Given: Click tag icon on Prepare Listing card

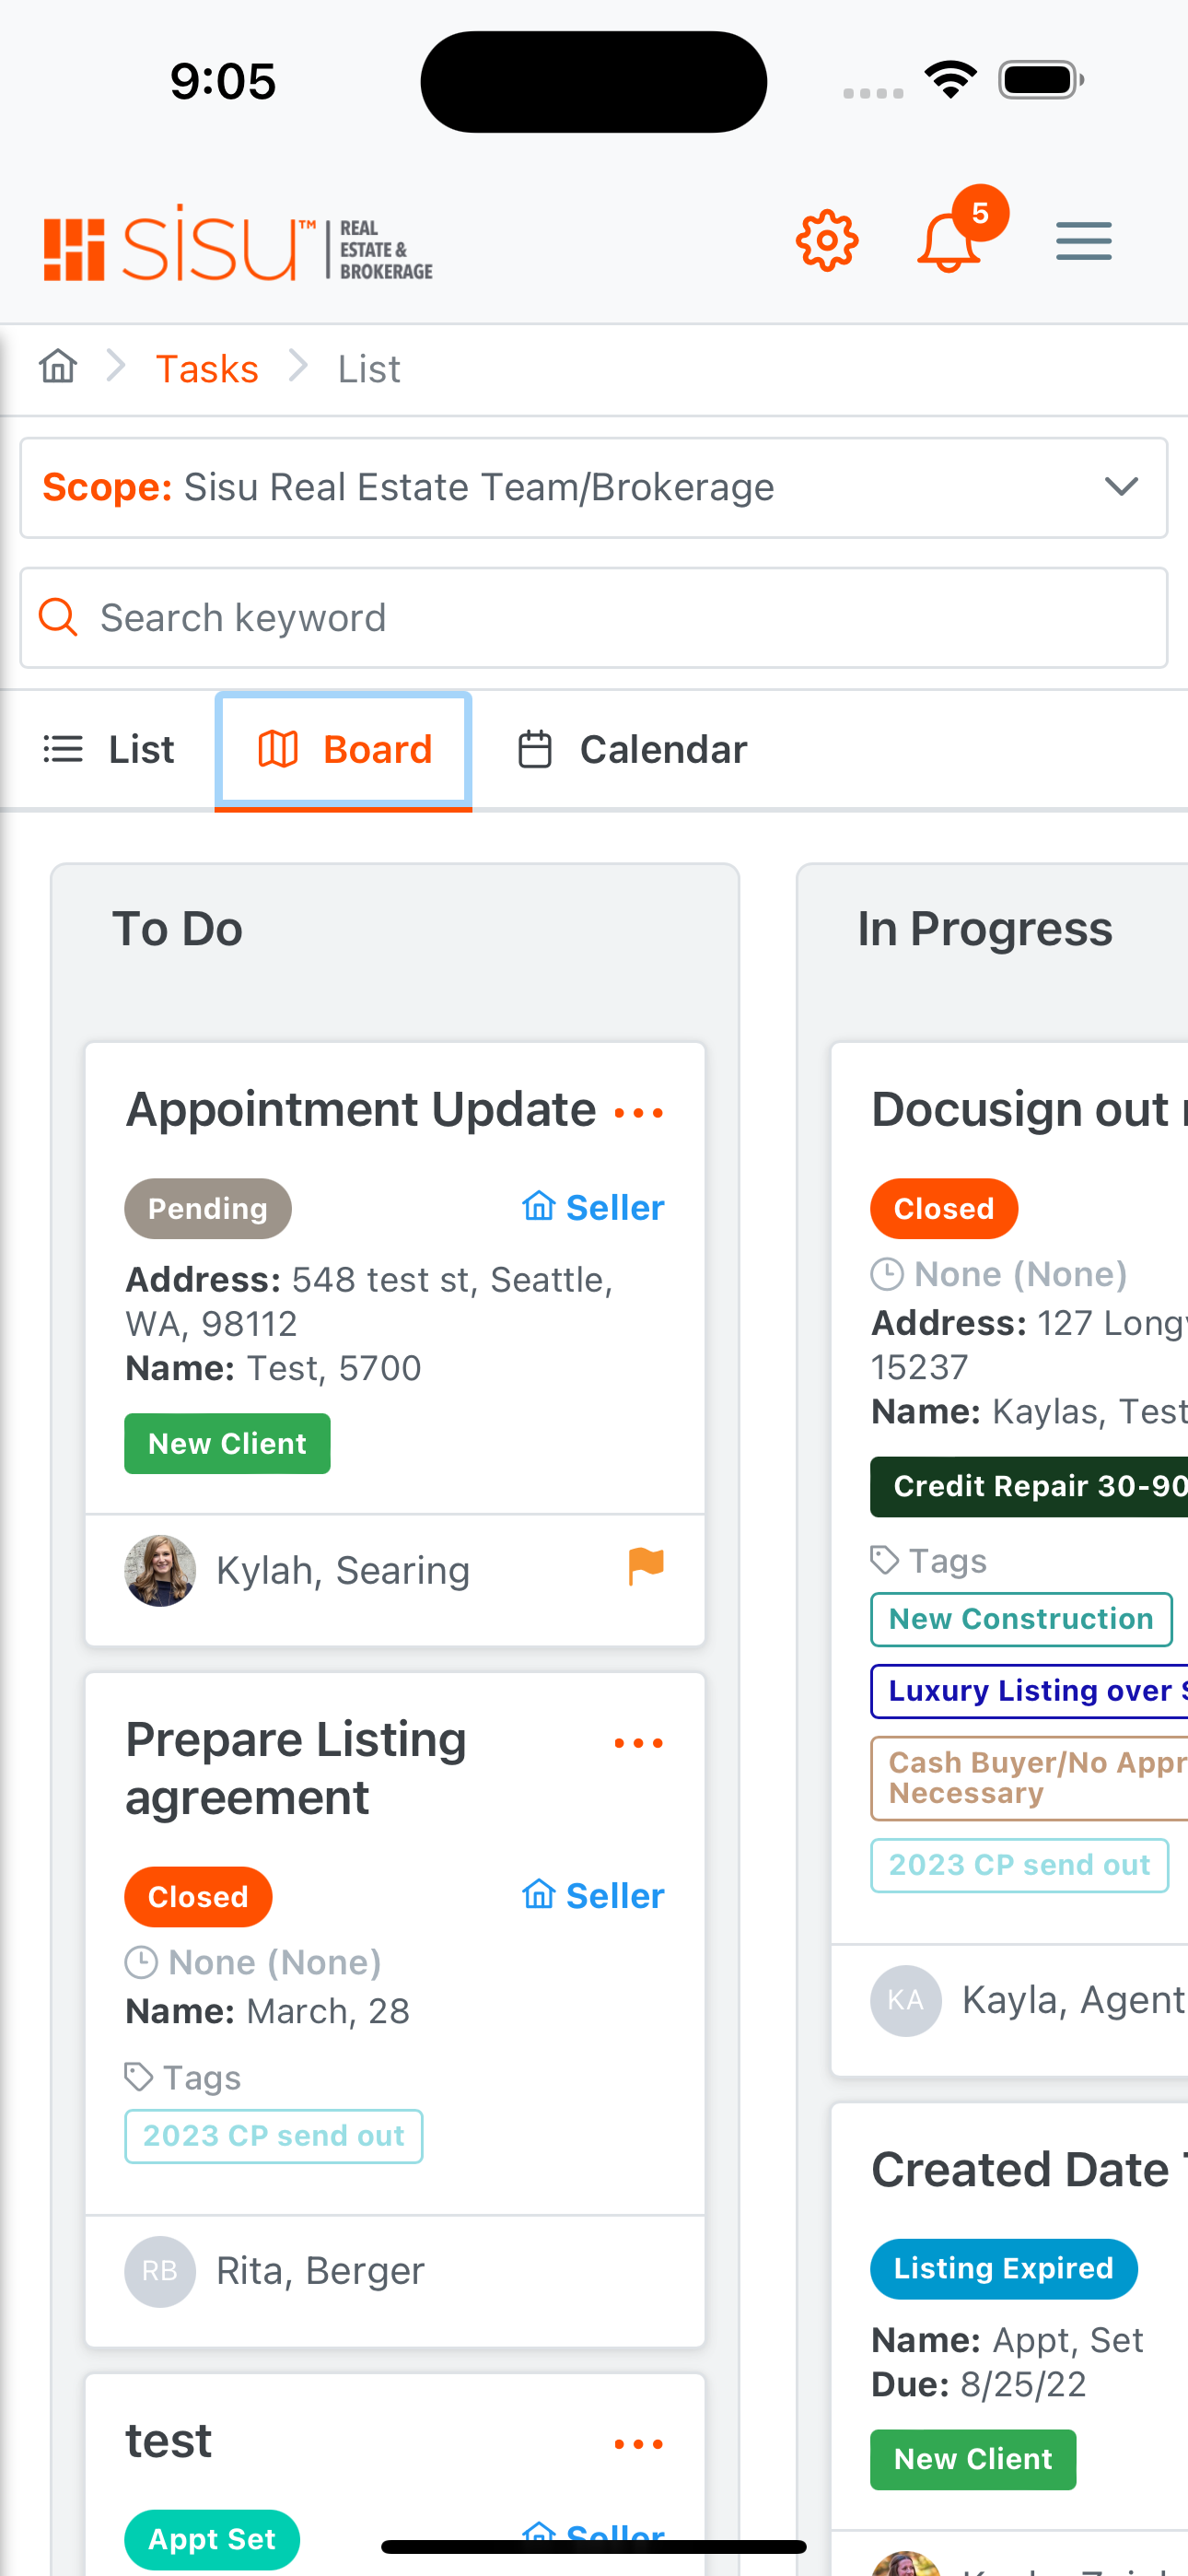Looking at the screenshot, I should coord(139,2078).
